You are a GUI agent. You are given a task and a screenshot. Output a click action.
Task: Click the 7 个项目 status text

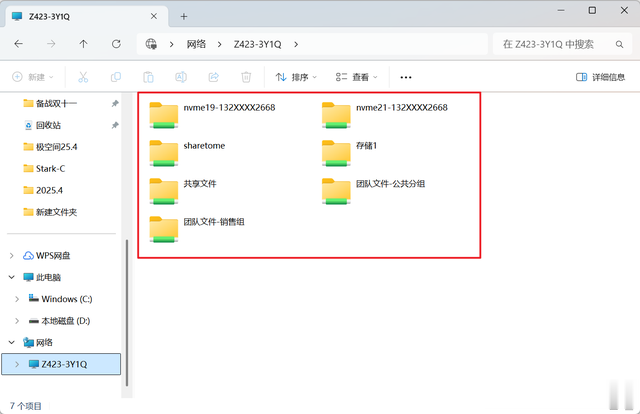(x=26, y=406)
